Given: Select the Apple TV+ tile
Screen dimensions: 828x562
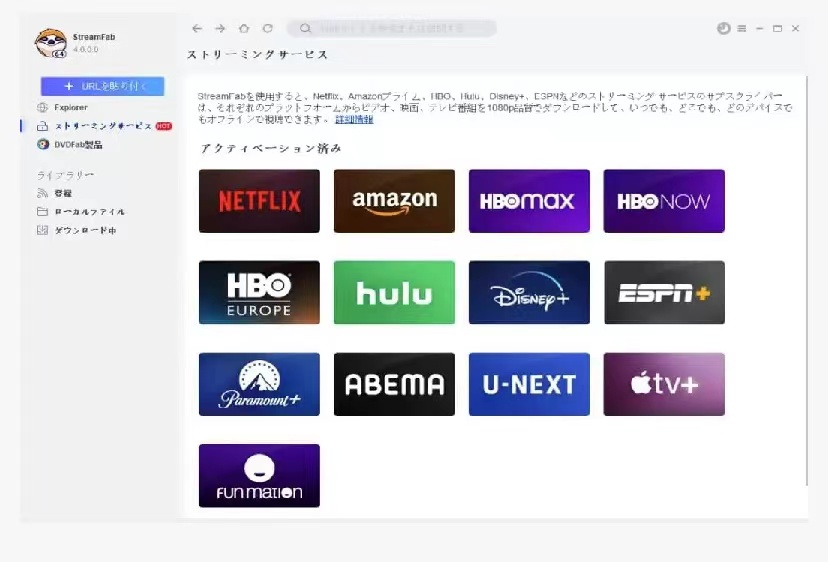Looking at the screenshot, I should coord(664,384).
